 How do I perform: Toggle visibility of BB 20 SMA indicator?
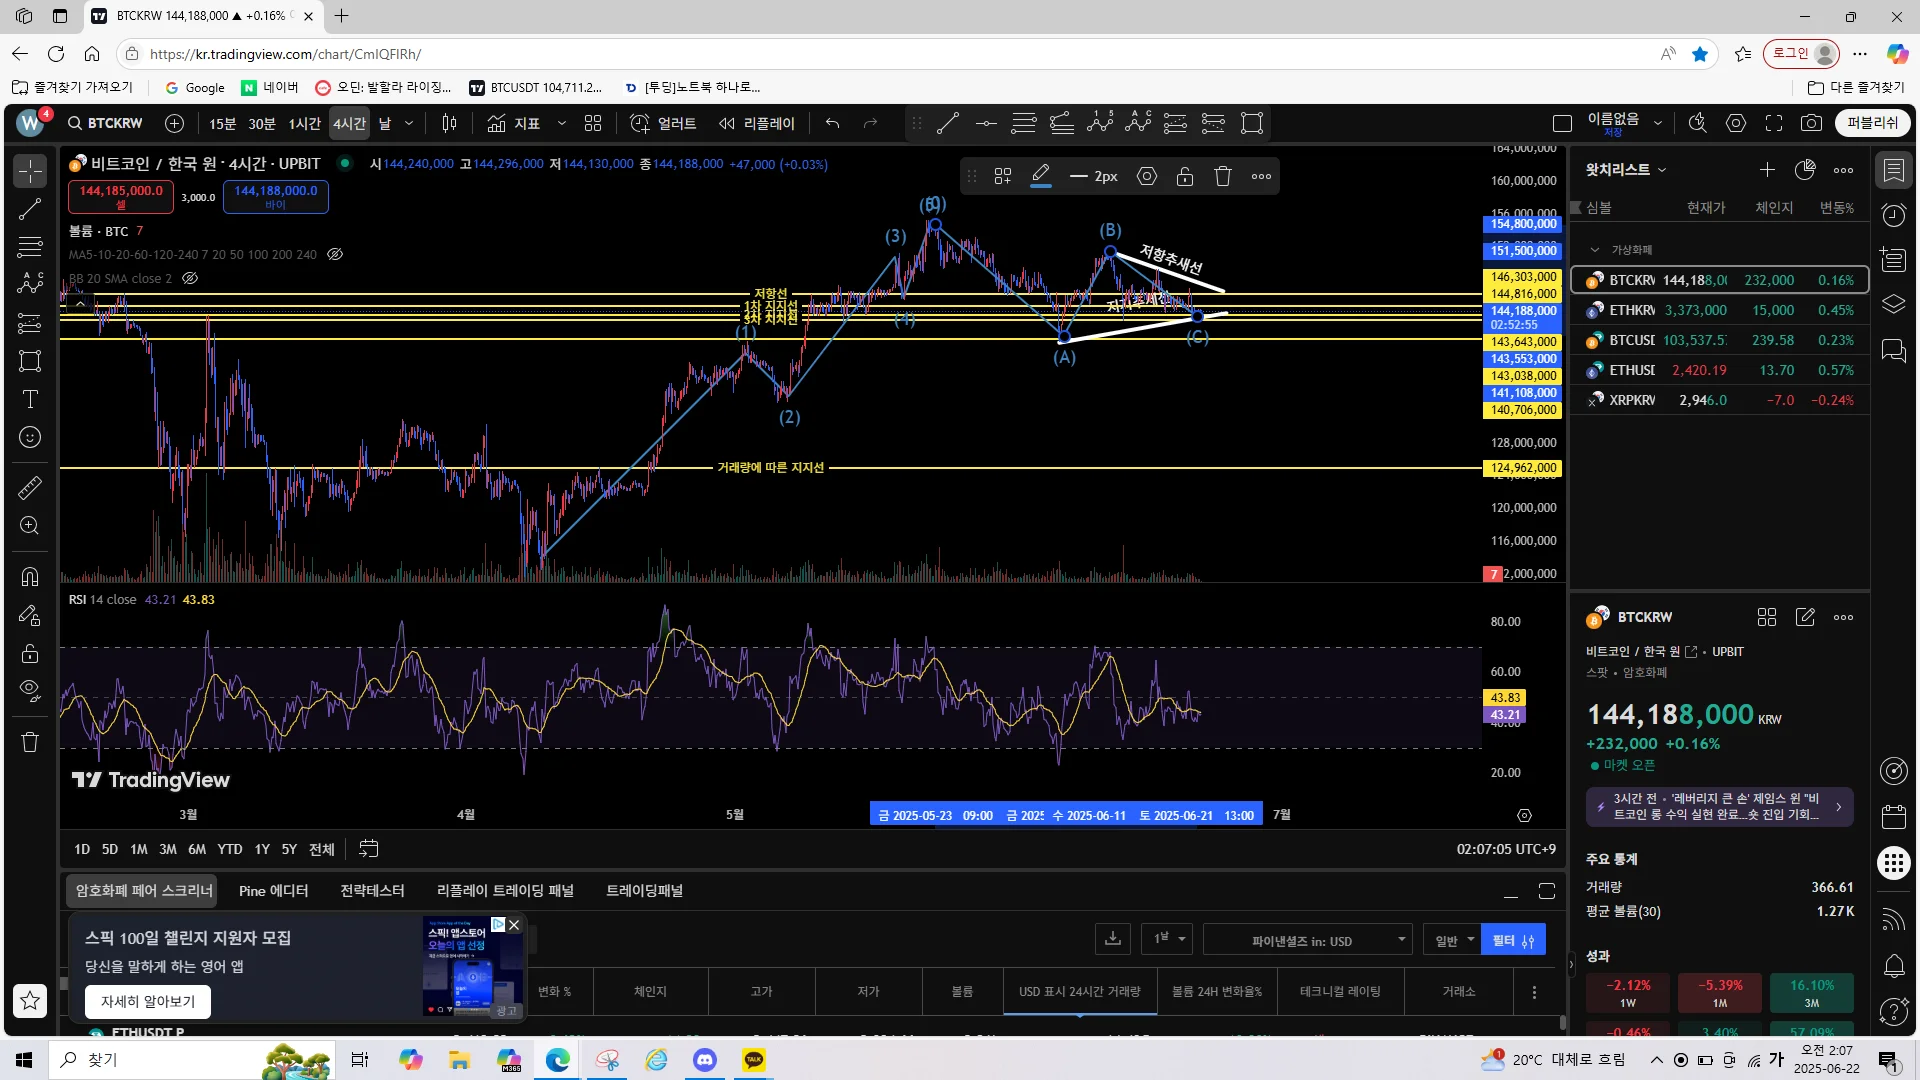(x=190, y=278)
